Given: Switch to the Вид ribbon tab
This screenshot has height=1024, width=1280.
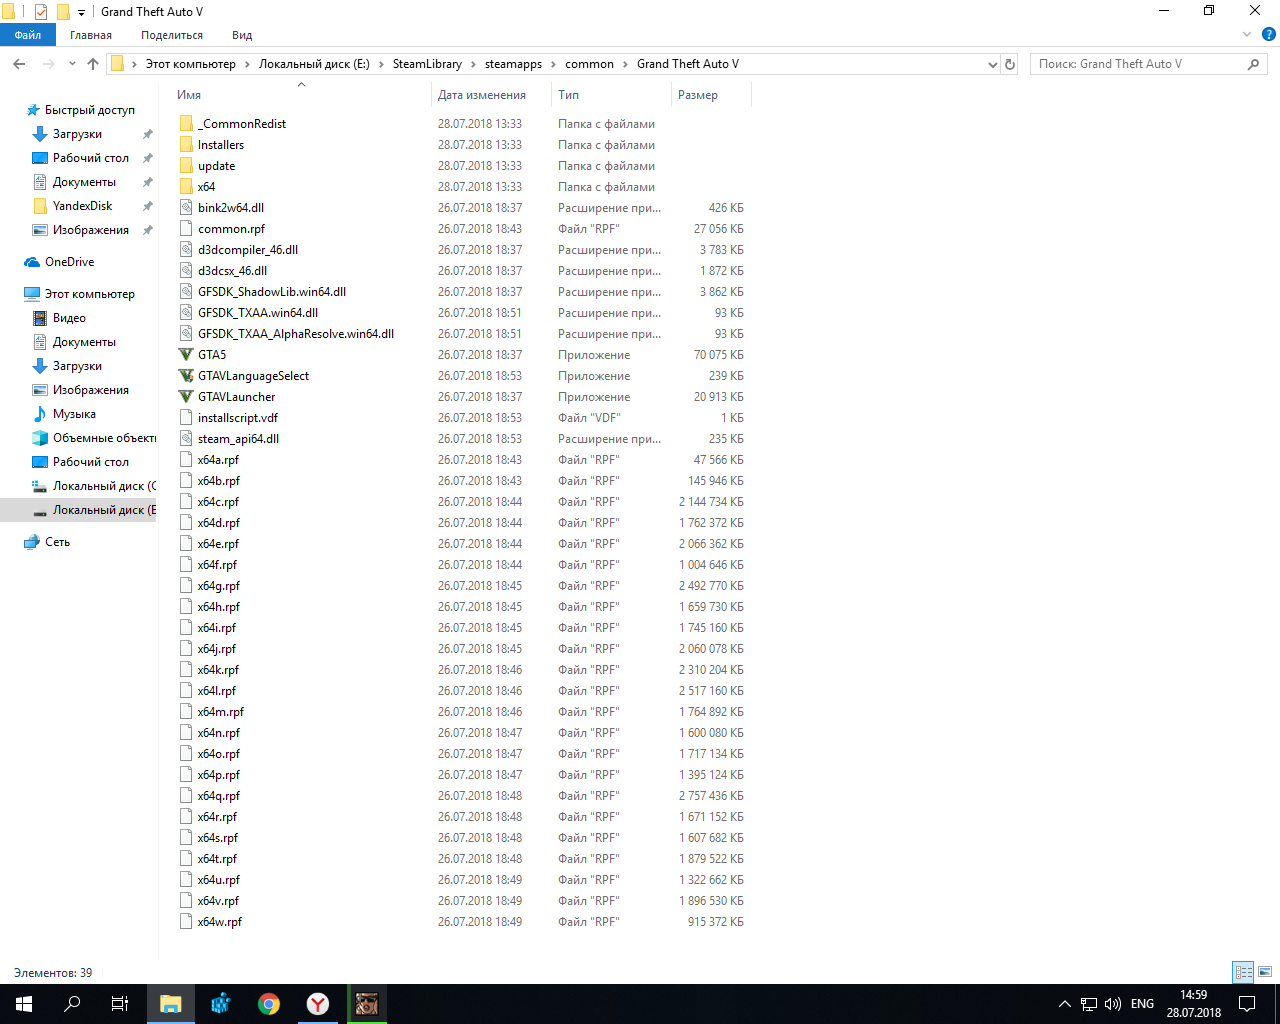Looking at the screenshot, I should coord(242,35).
